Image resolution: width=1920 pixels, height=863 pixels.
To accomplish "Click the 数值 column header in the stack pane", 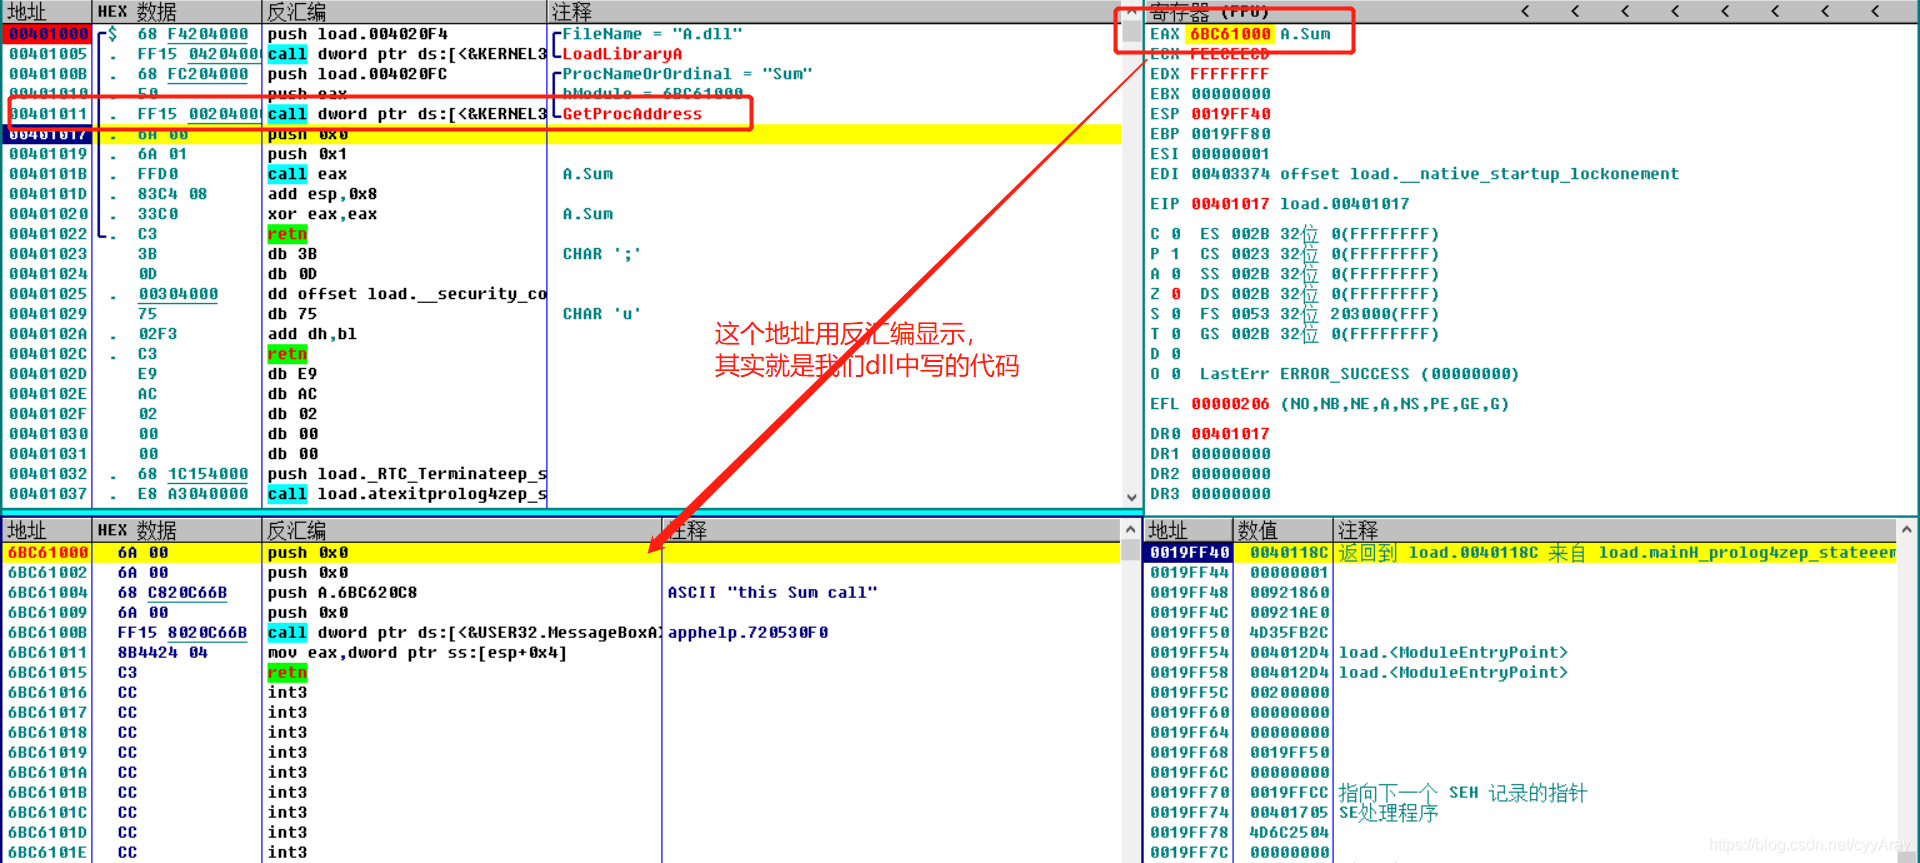I will tap(1283, 530).
